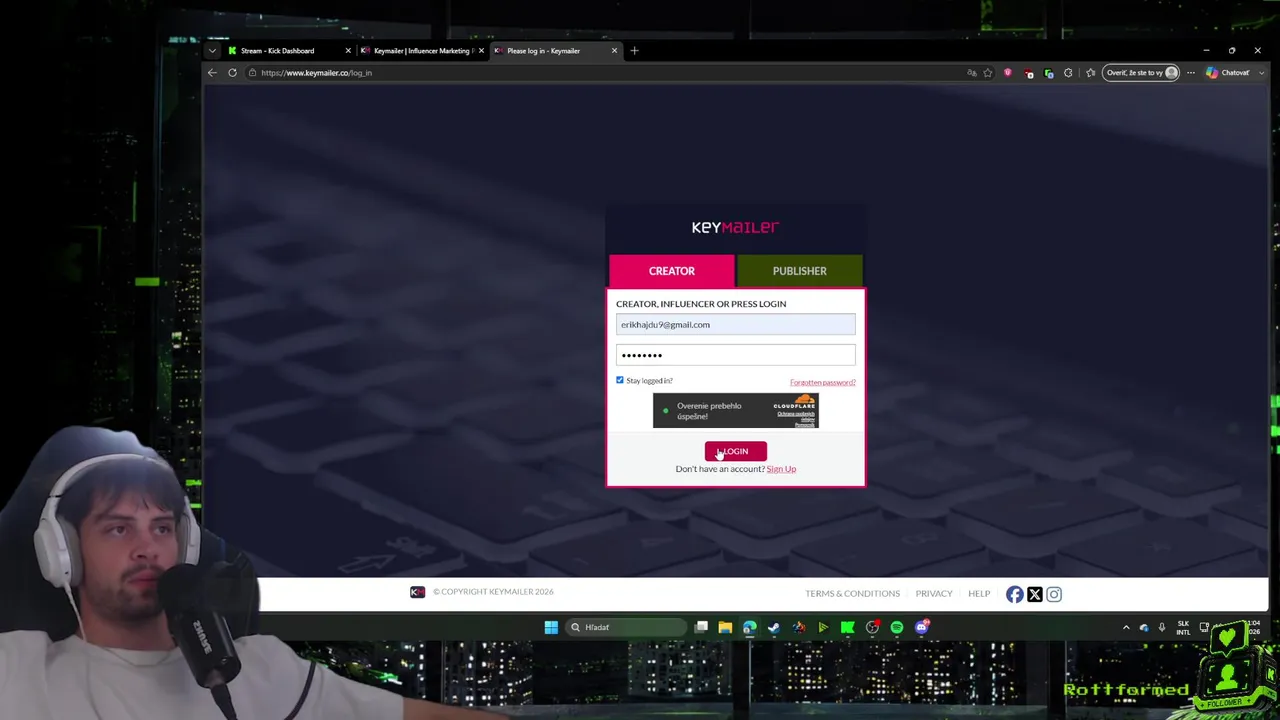Screen dimensions: 1280x720
Task: Click the Edge icon on the taskbar
Action: click(749, 628)
